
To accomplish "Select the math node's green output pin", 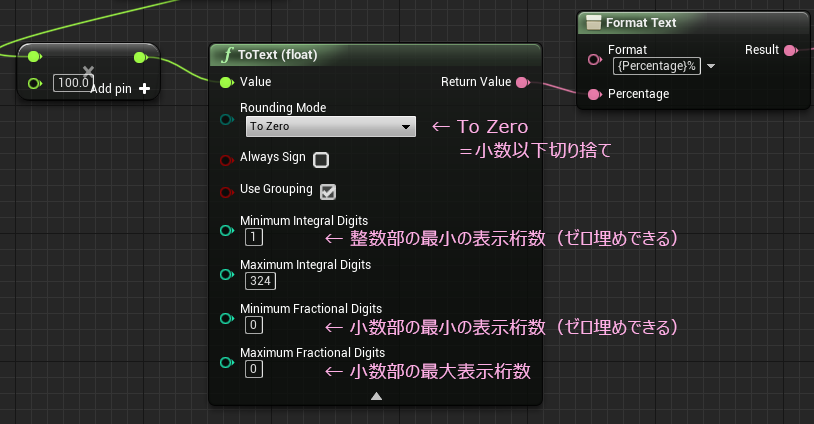I will pyautogui.click(x=141, y=57).
